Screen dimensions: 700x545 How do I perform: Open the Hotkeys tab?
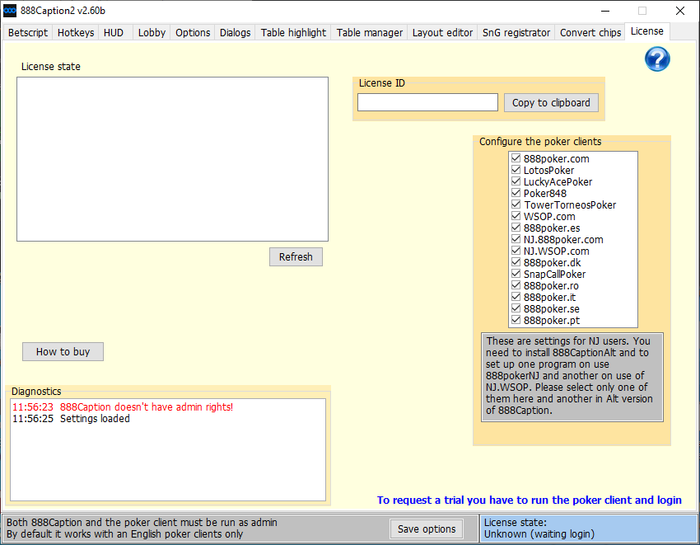[75, 33]
